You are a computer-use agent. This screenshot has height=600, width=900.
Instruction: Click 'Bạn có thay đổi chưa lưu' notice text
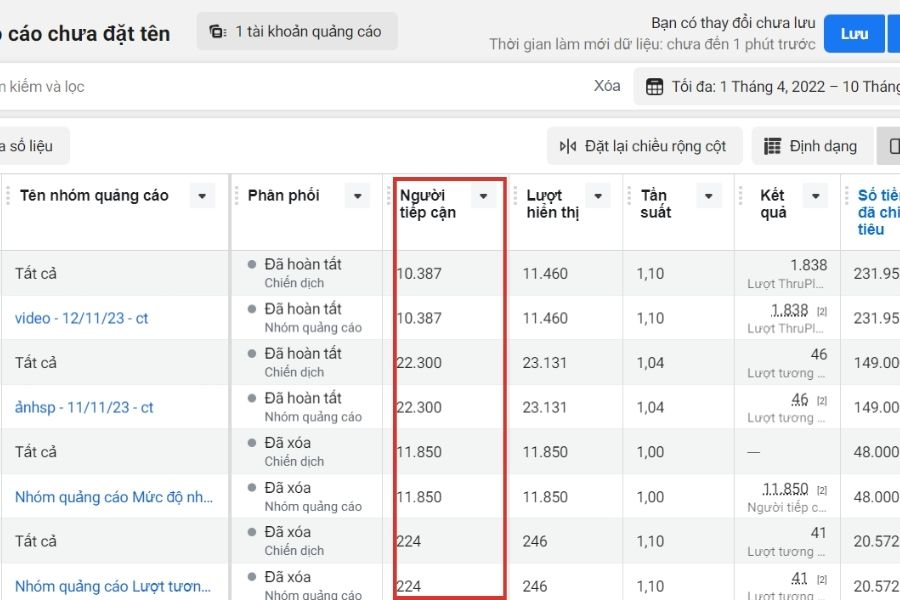(x=733, y=23)
